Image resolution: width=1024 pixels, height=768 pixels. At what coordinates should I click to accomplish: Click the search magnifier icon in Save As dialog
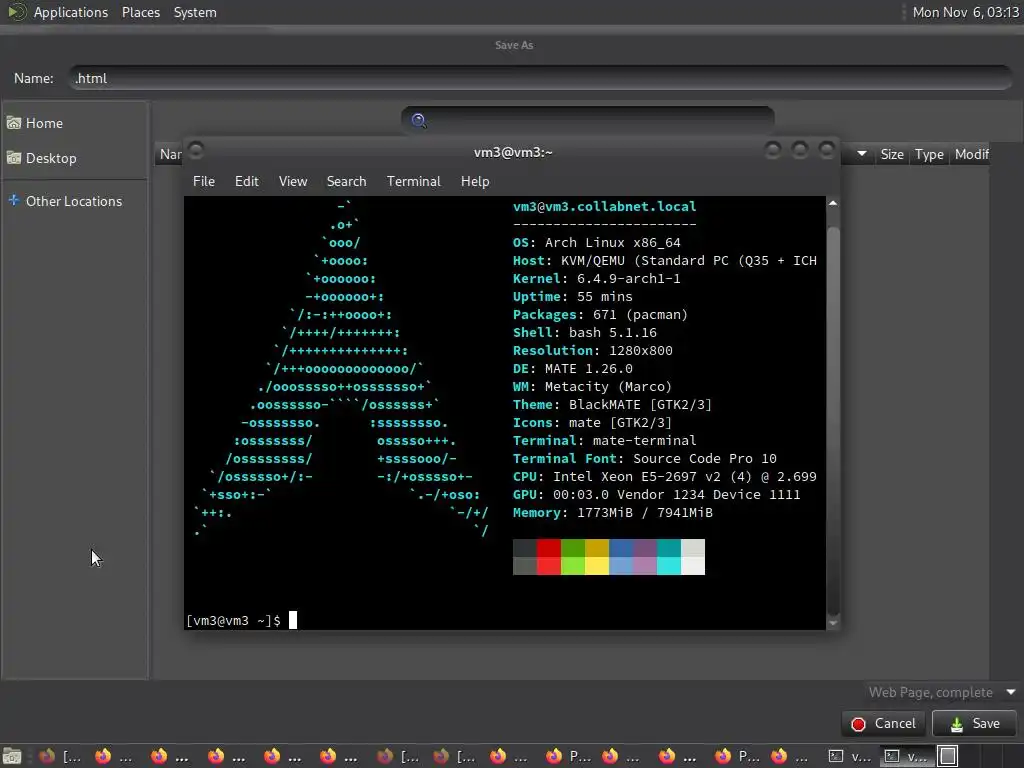tap(419, 120)
